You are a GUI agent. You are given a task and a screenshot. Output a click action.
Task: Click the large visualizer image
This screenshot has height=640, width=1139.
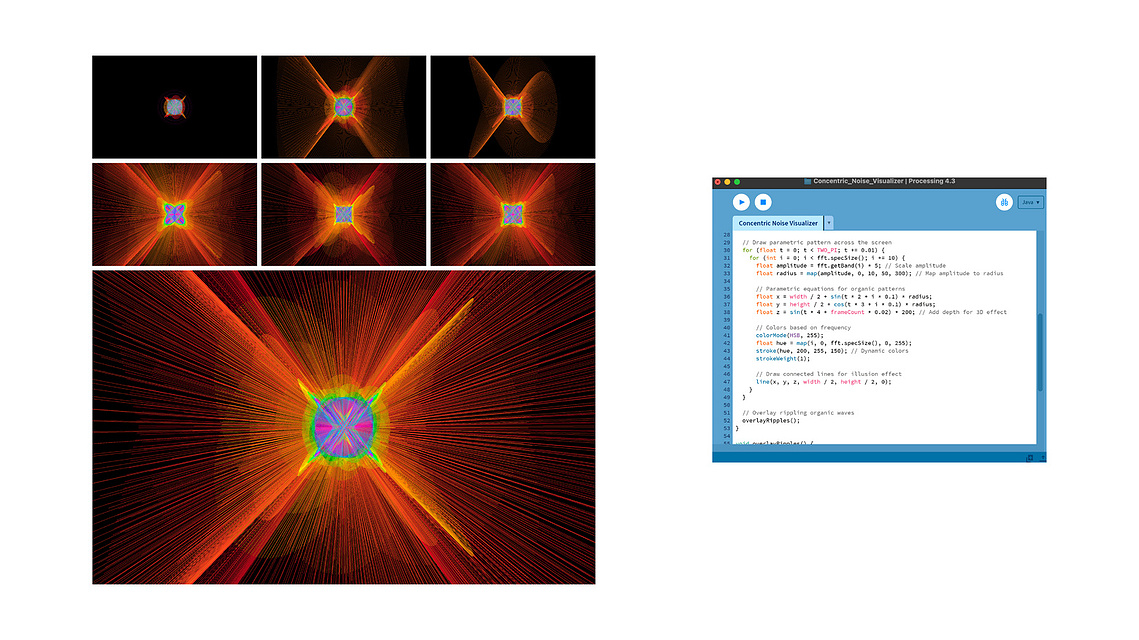point(344,427)
